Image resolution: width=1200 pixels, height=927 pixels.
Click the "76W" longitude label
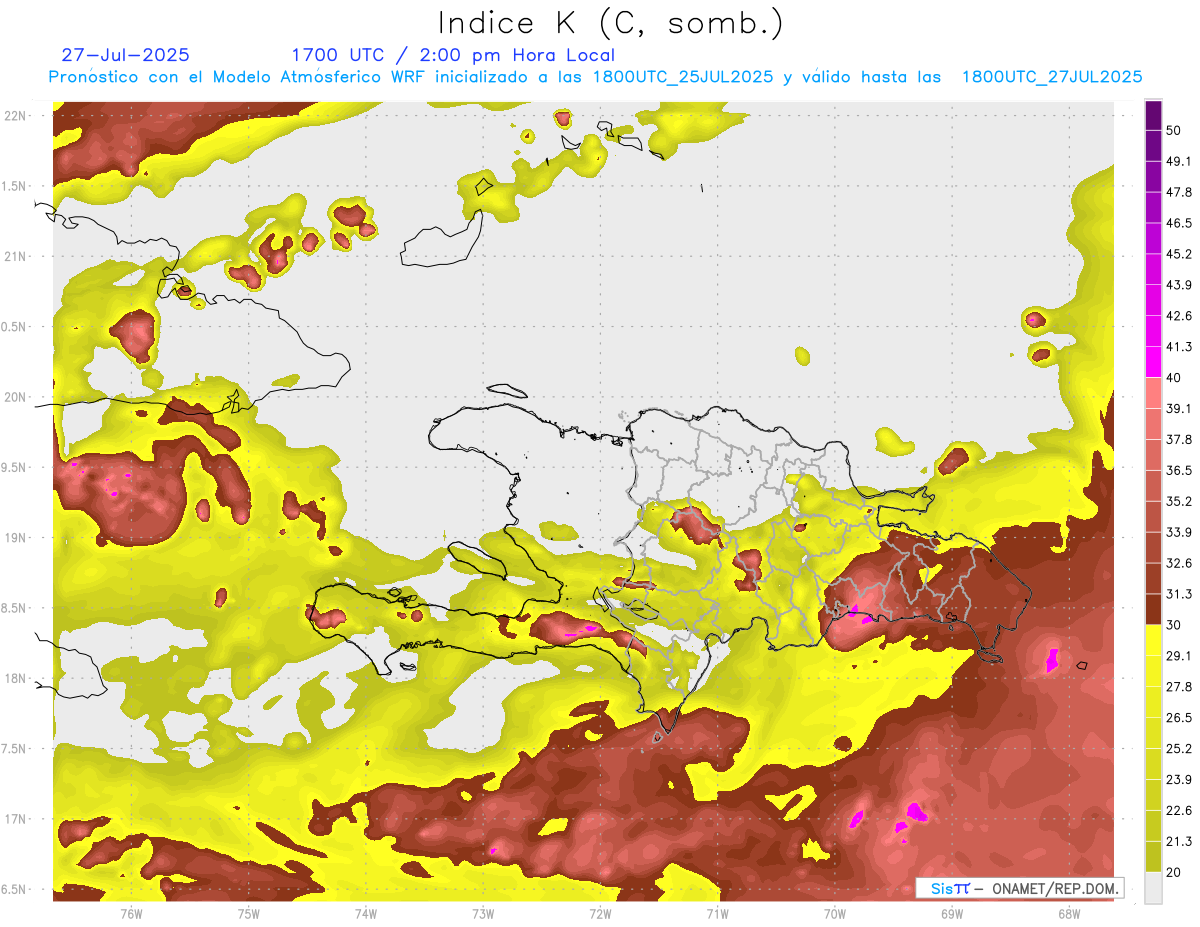pos(131,913)
